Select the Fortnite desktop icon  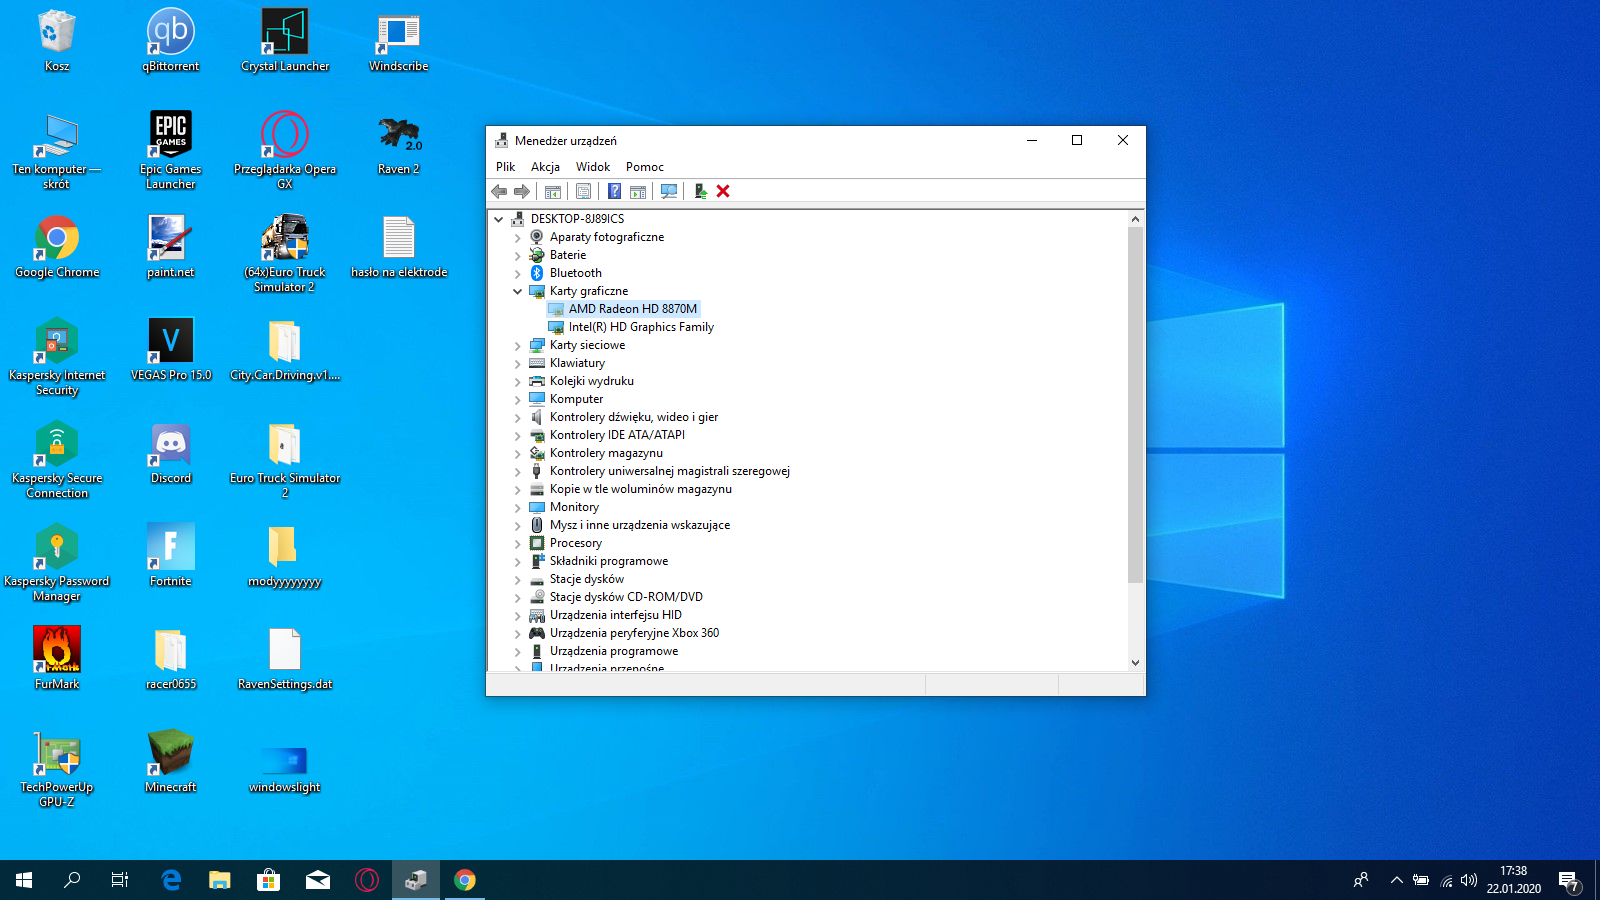tap(171, 555)
